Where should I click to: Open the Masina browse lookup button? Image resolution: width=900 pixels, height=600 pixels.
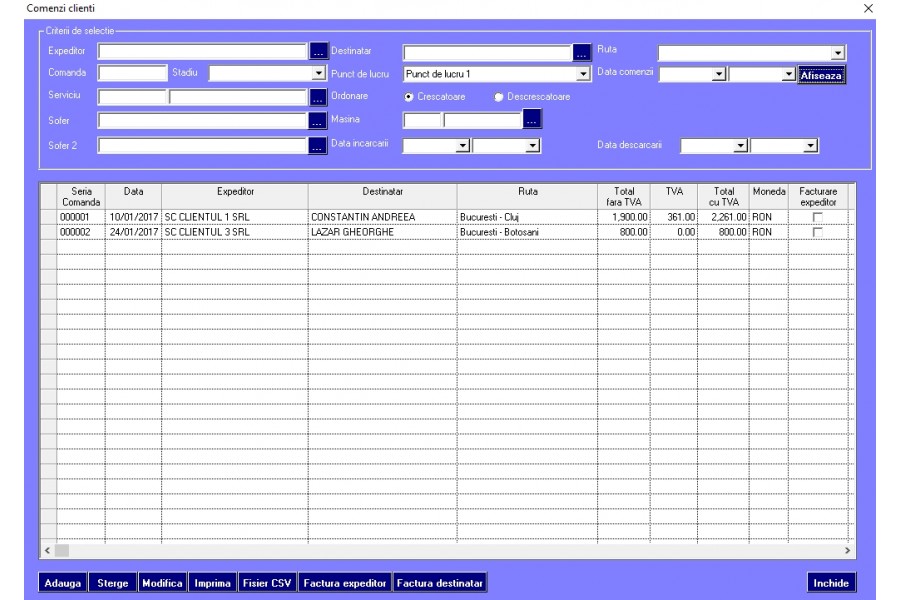click(532, 119)
